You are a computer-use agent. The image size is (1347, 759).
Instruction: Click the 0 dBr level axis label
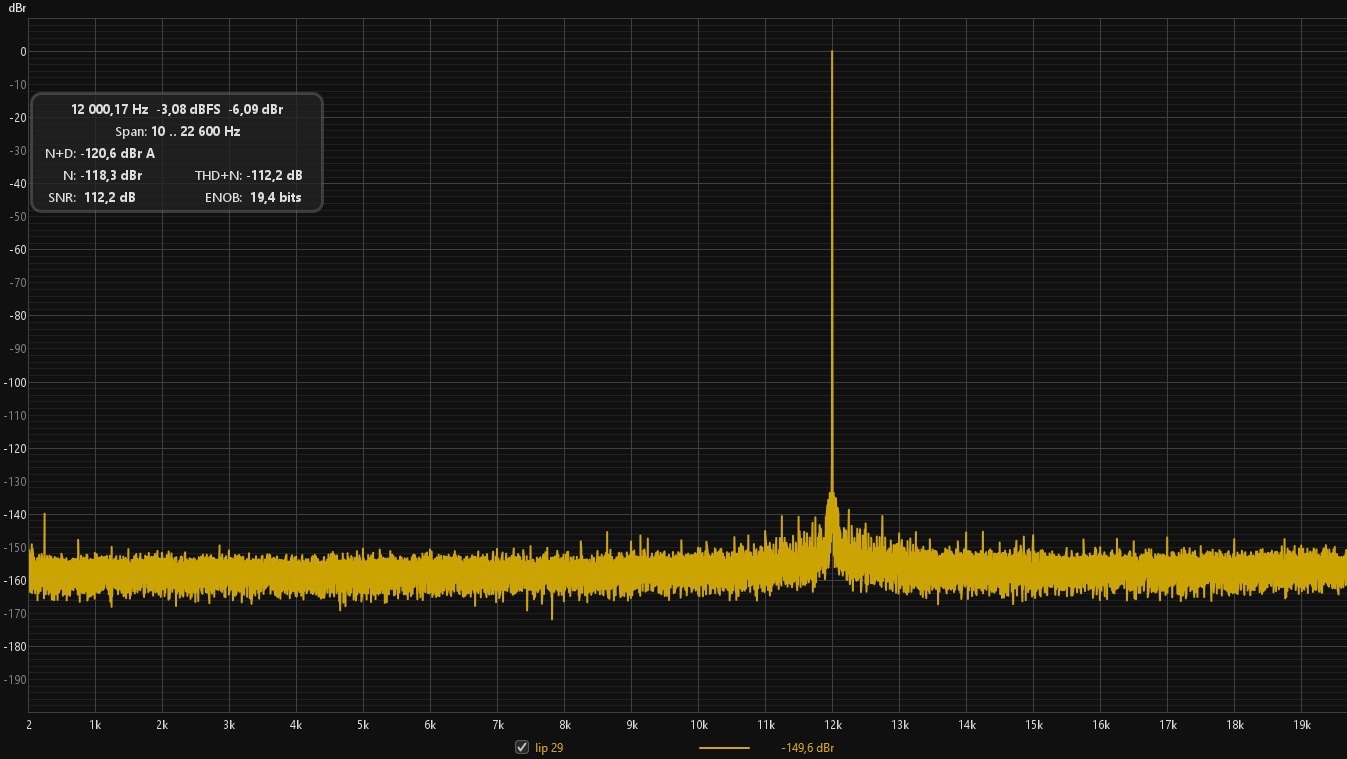[x=22, y=51]
